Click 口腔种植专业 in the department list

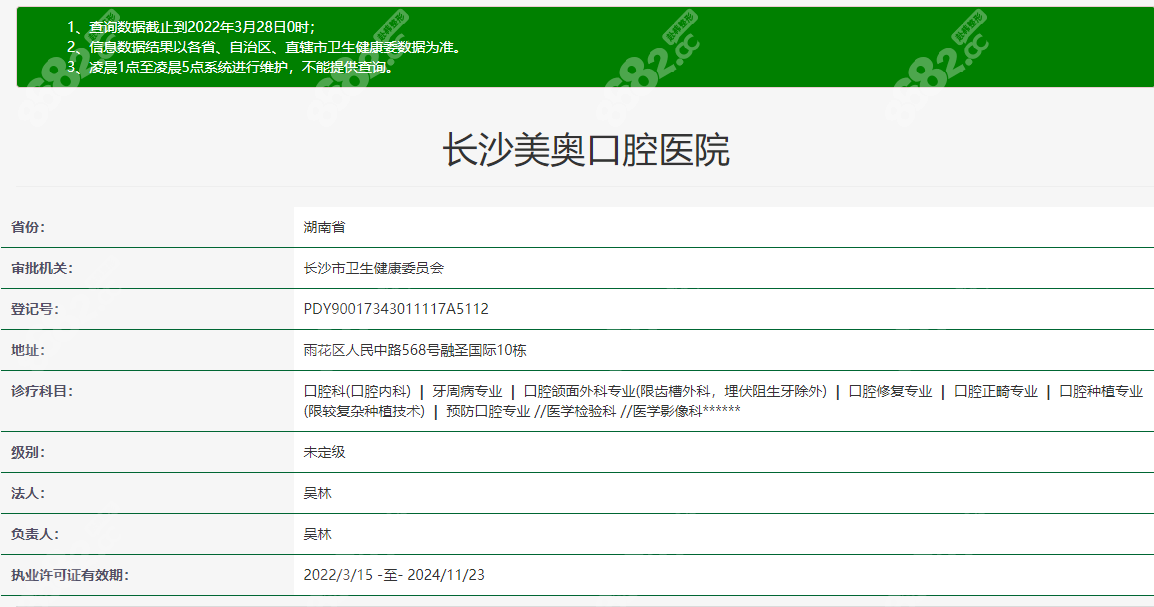click(x=1101, y=391)
